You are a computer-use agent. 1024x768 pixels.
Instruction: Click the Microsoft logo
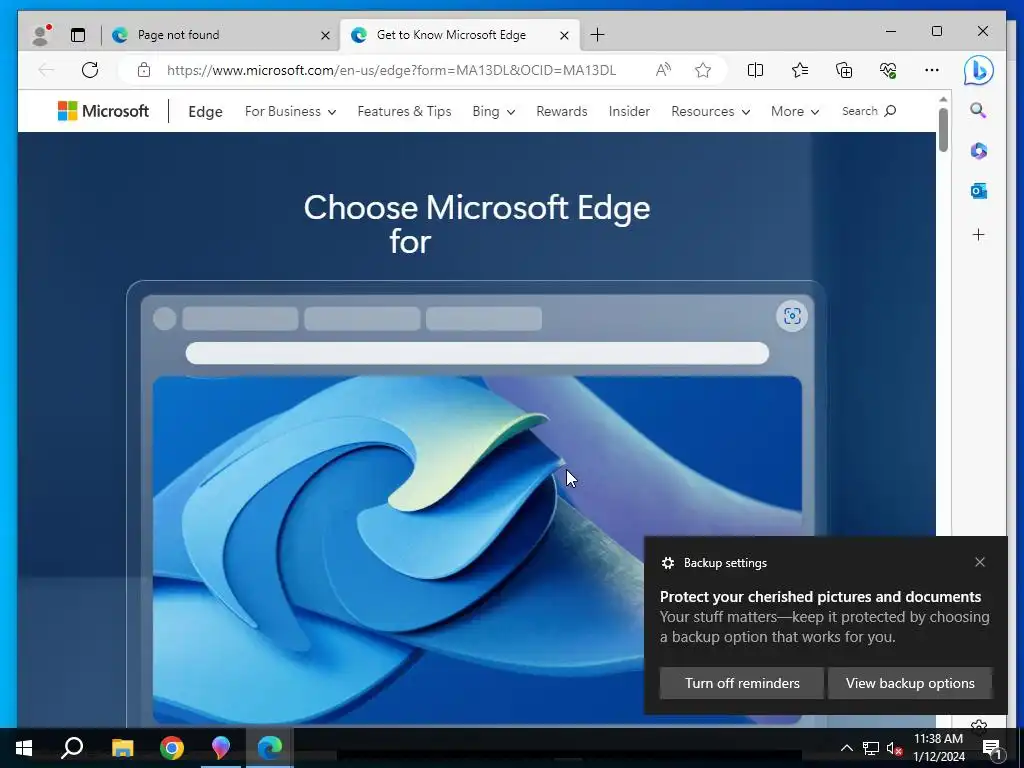point(103,111)
